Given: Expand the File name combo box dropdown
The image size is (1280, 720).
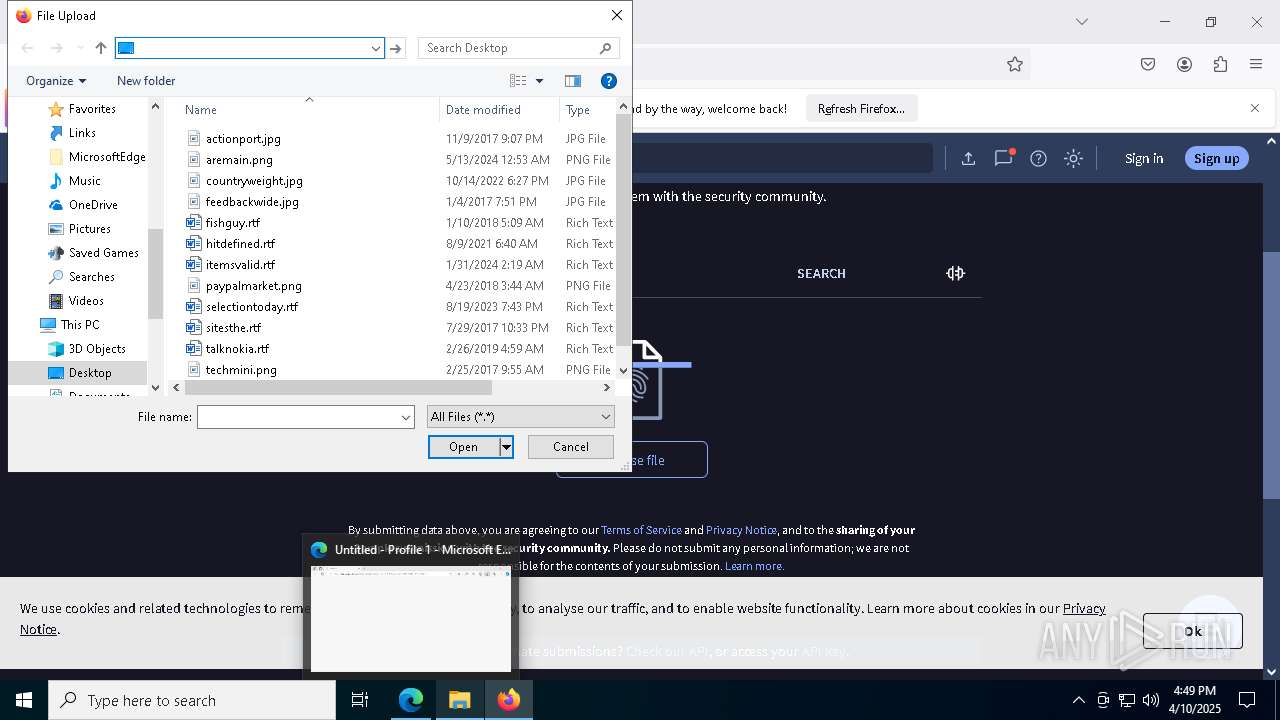Looking at the screenshot, I should (406, 417).
